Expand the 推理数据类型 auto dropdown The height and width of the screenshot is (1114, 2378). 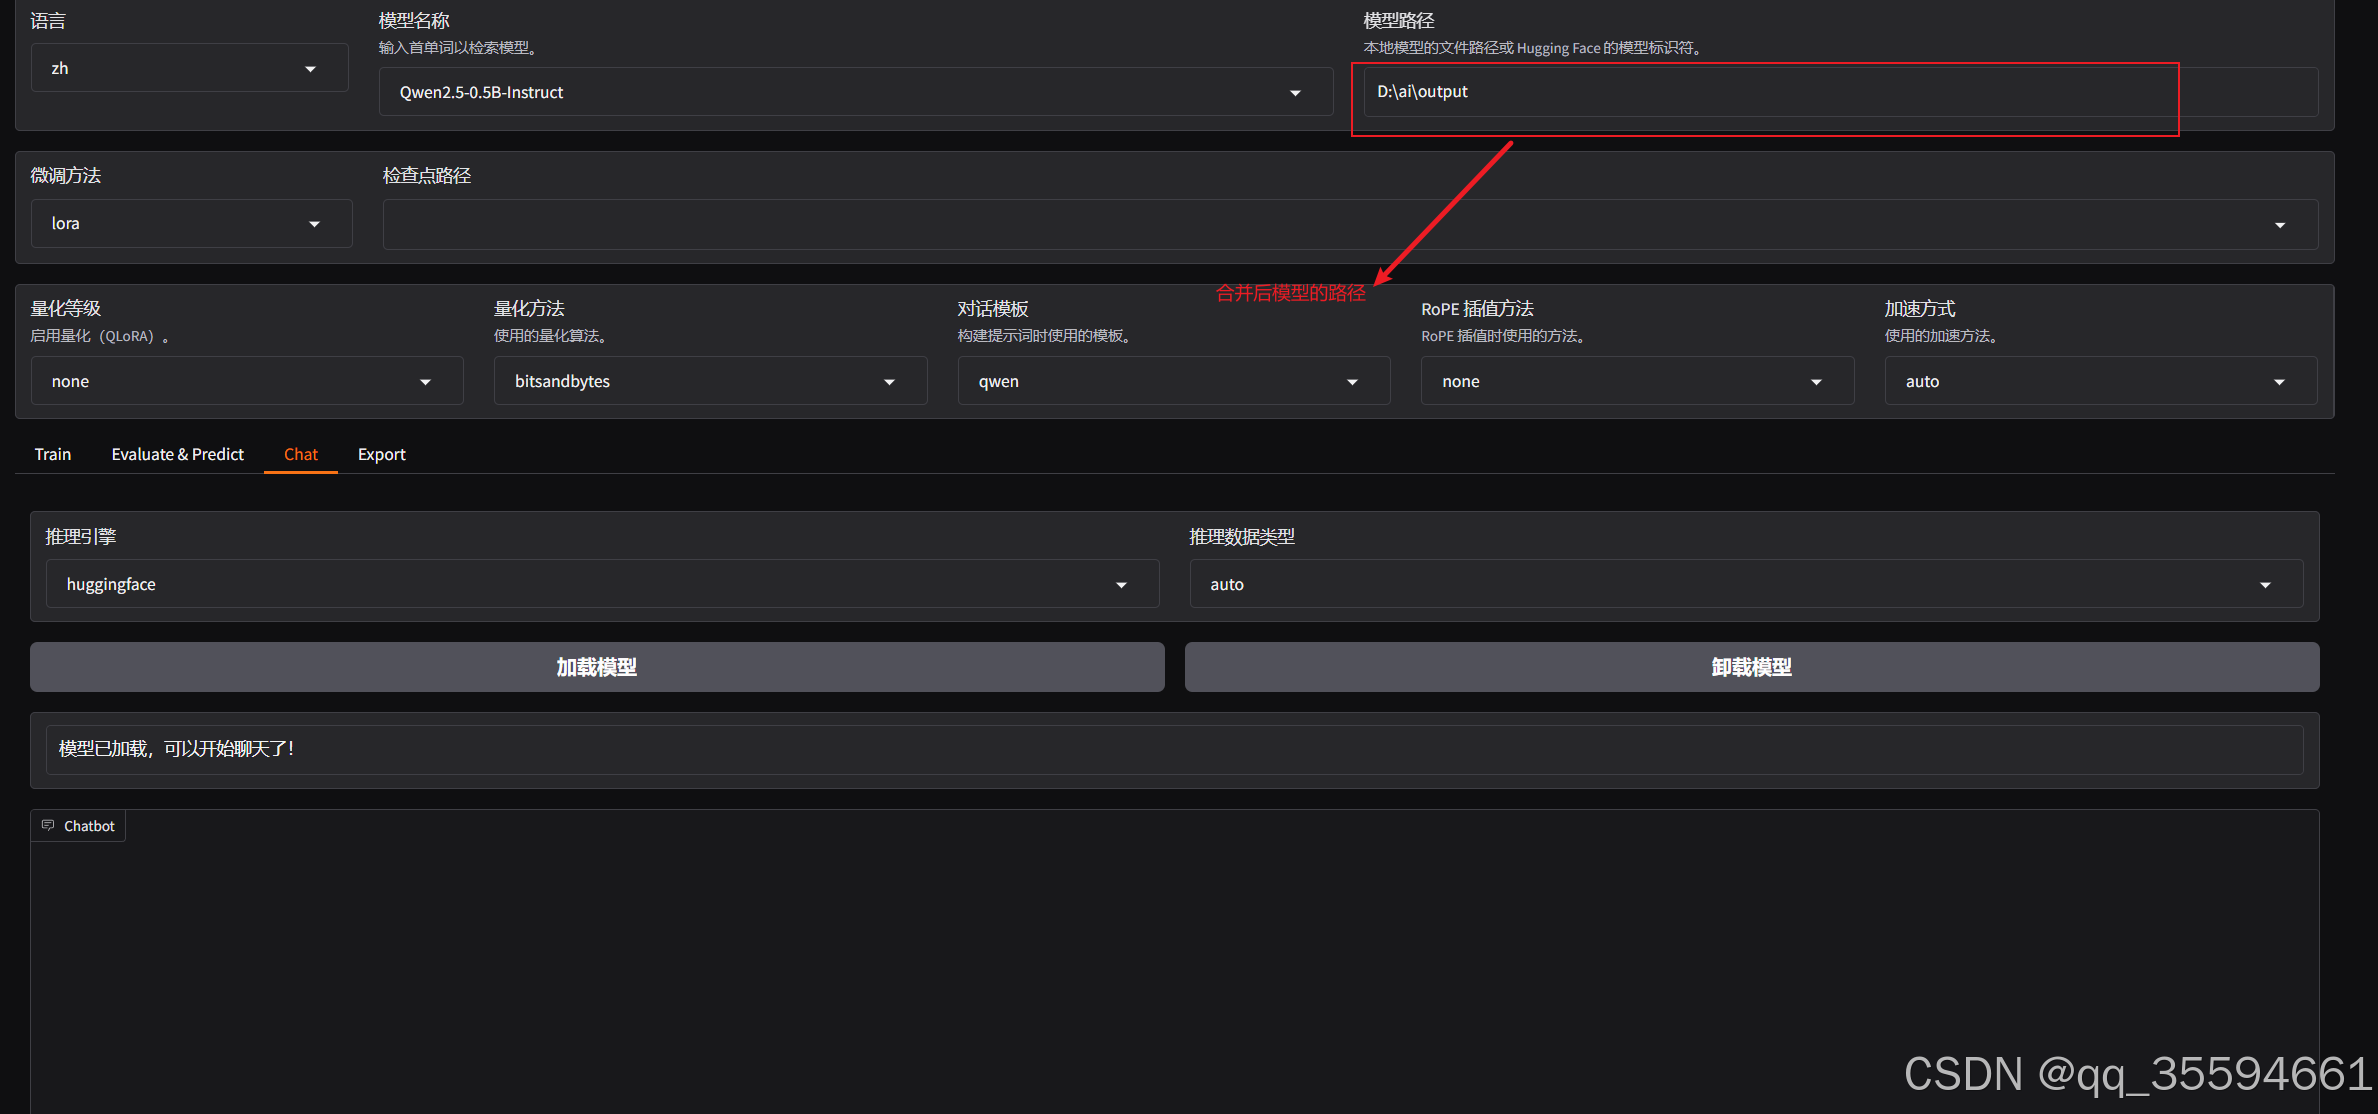click(x=1745, y=584)
